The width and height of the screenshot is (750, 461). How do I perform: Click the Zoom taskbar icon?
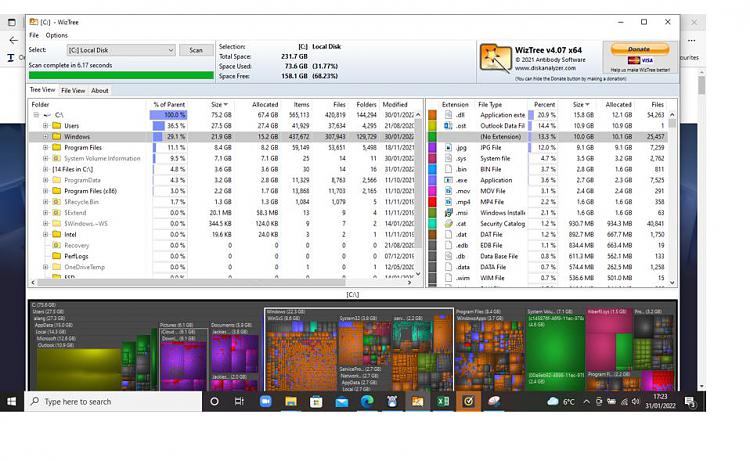click(265, 402)
